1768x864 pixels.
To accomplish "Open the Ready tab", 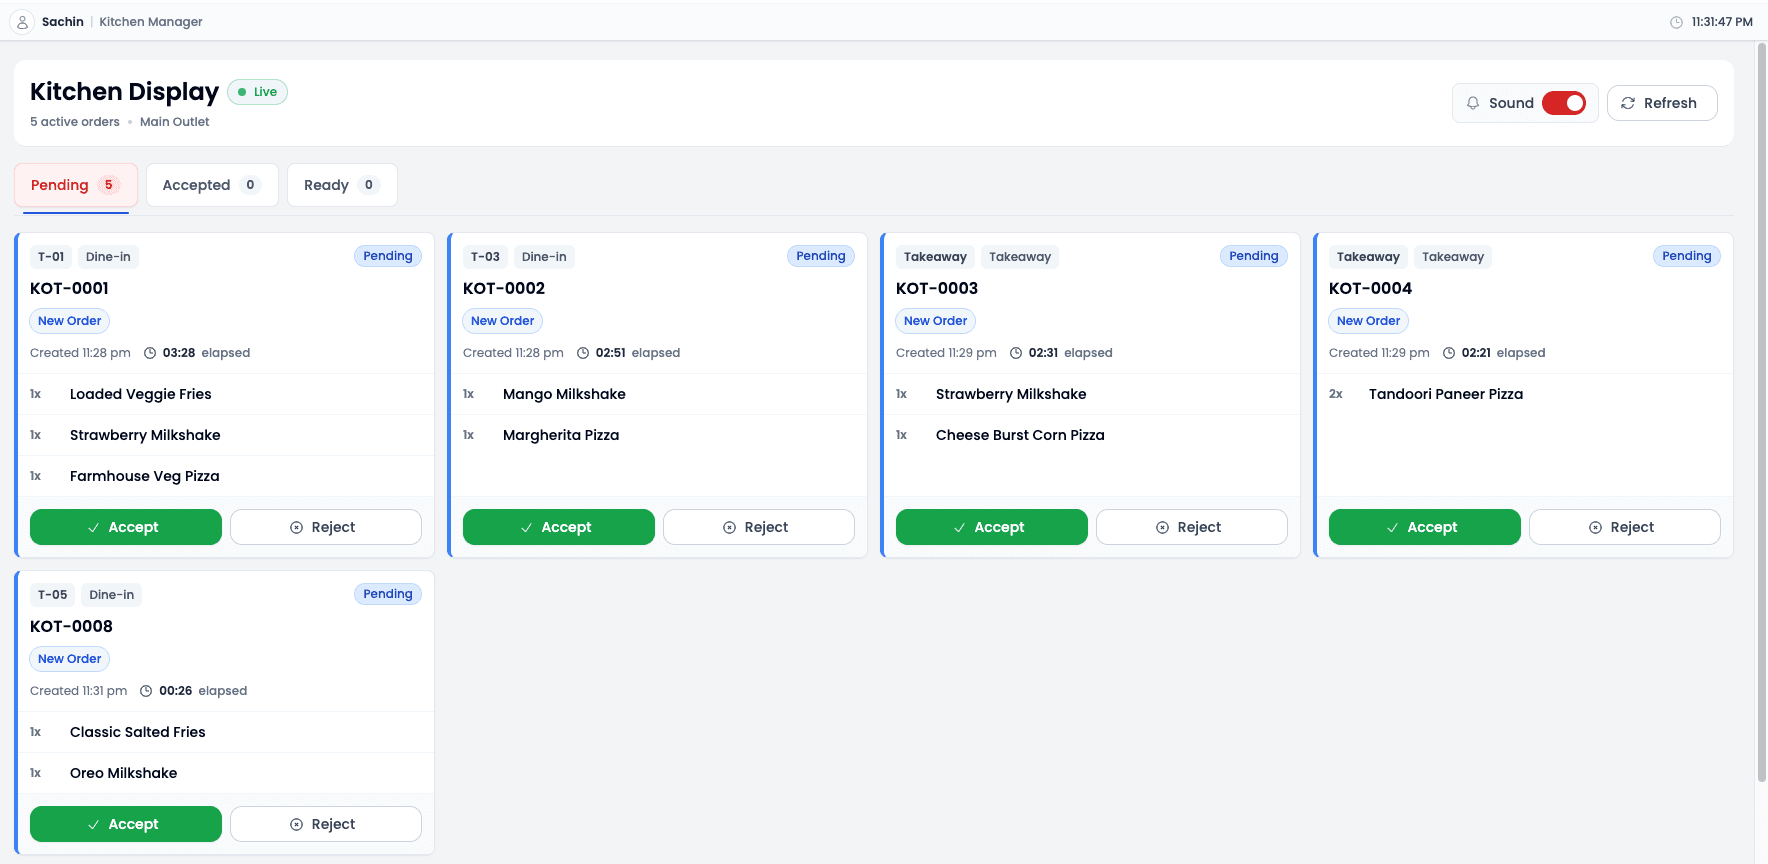I will (342, 185).
